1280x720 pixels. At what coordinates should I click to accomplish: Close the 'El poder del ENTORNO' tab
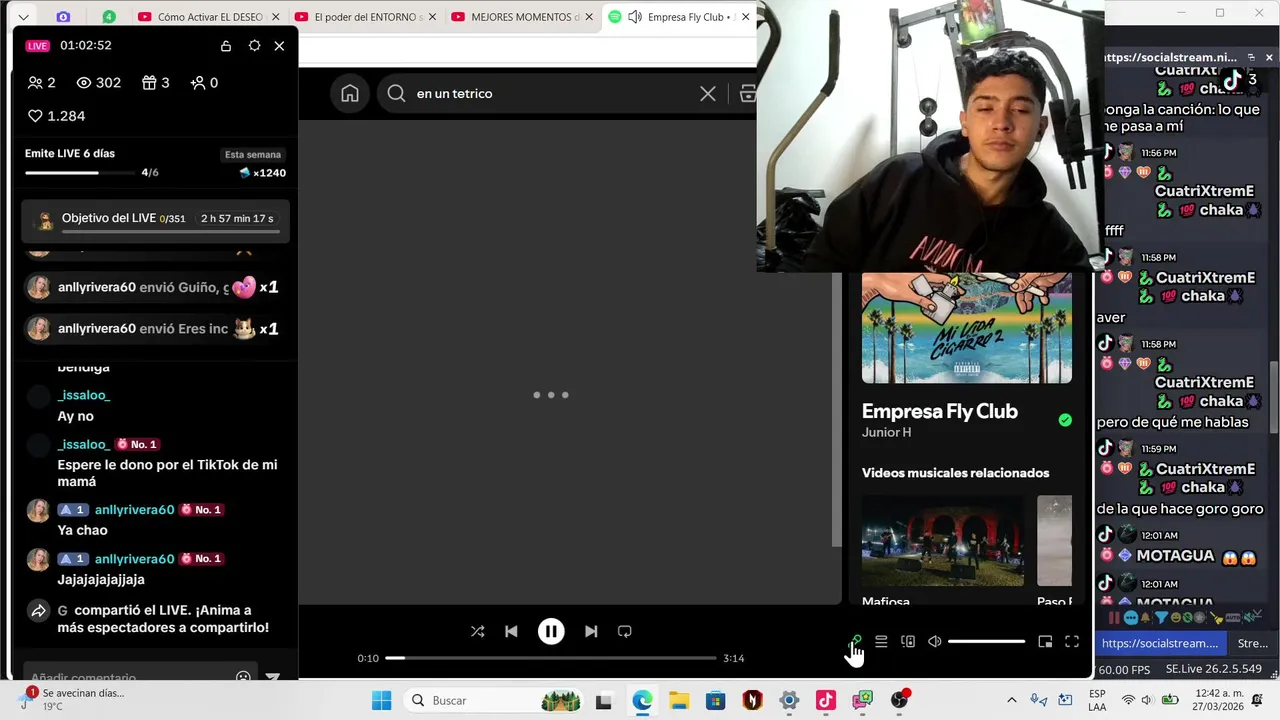coord(433,17)
